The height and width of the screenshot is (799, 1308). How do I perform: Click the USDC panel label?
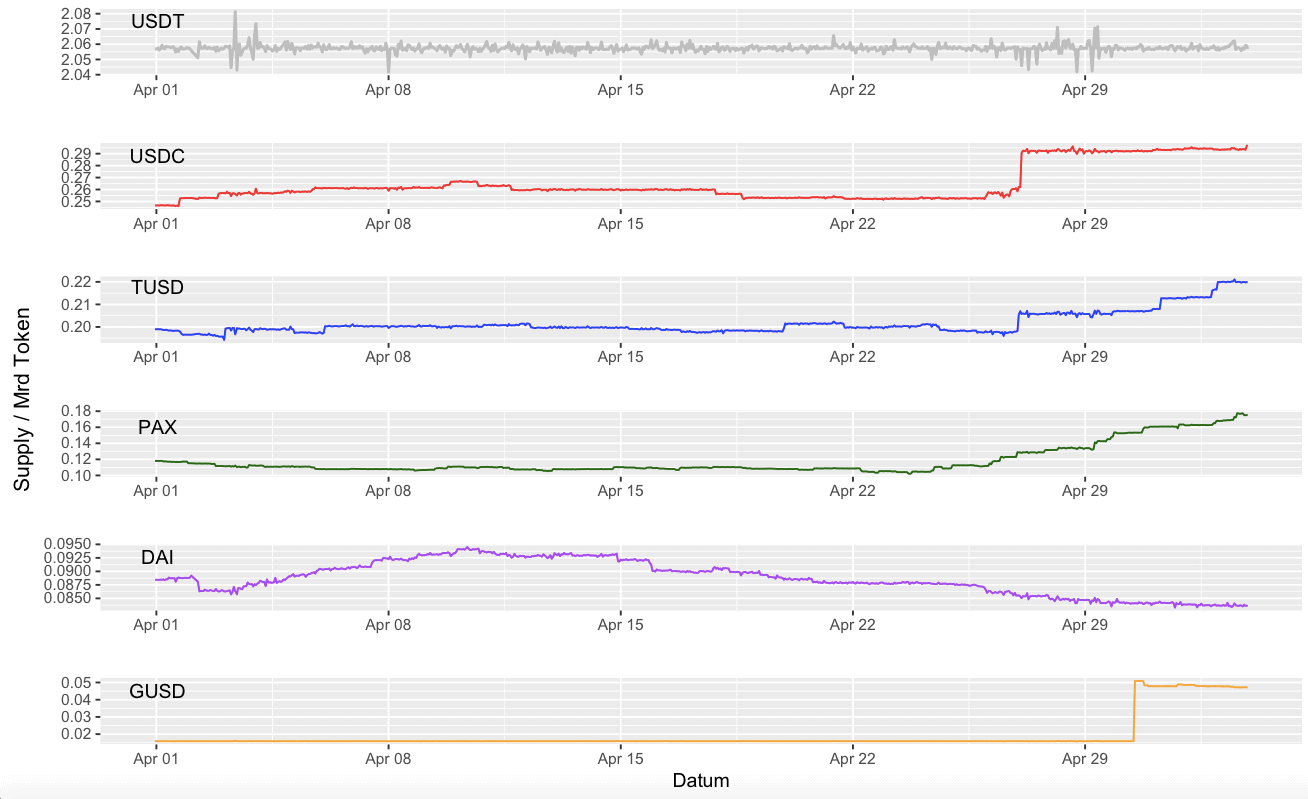[157, 157]
